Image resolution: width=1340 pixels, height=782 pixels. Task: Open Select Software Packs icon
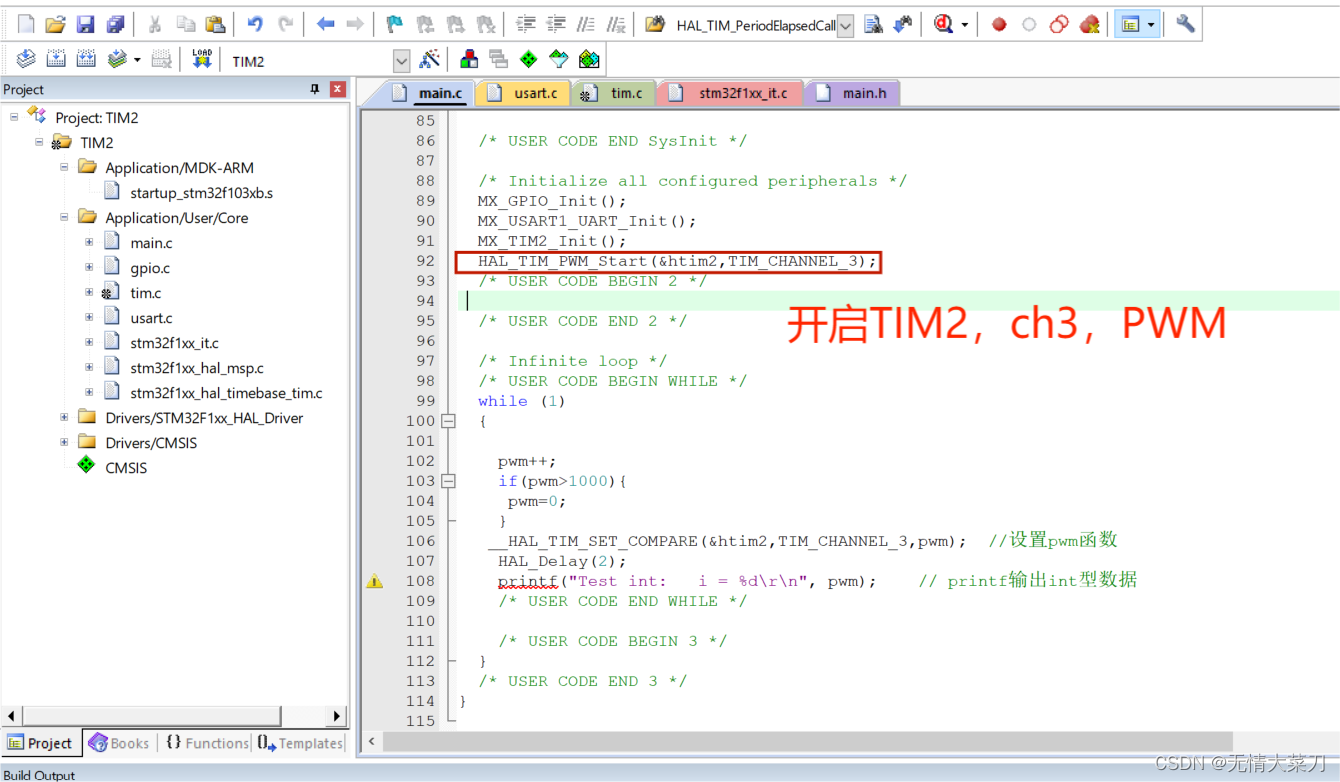click(559, 60)
